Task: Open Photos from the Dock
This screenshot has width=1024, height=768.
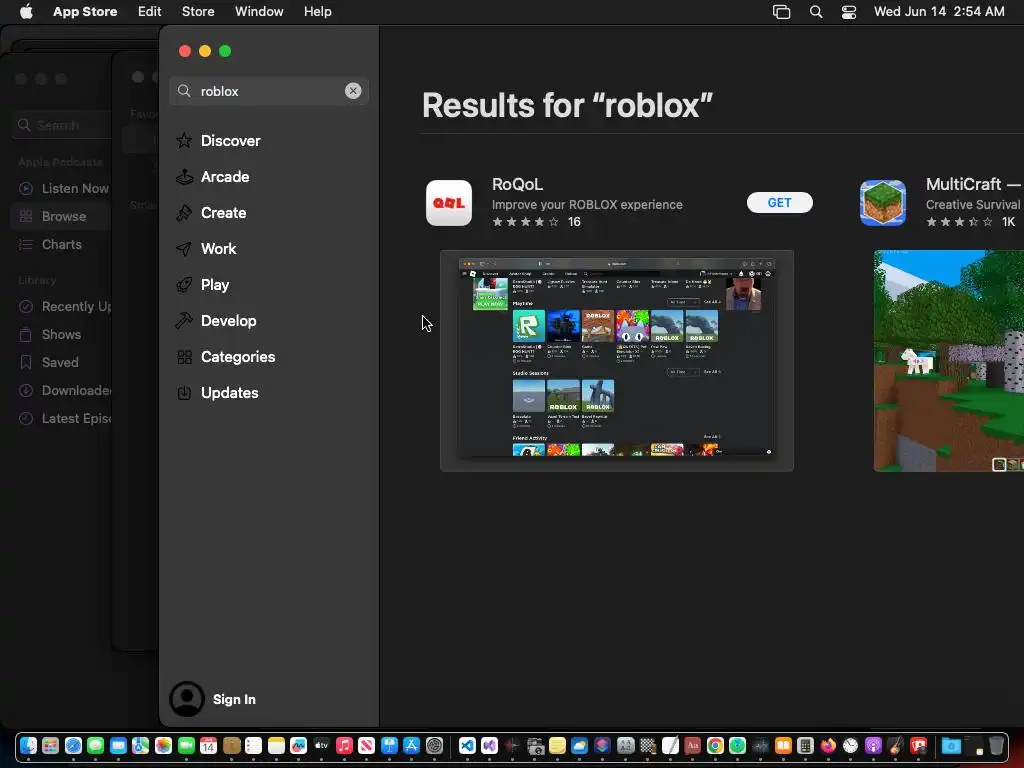Action: tap(163, 745)
